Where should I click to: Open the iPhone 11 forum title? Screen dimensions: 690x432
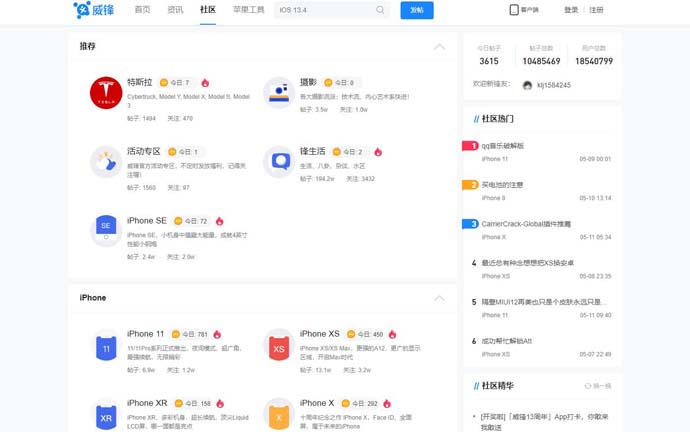pyautogui.click(x=145, y=334)
